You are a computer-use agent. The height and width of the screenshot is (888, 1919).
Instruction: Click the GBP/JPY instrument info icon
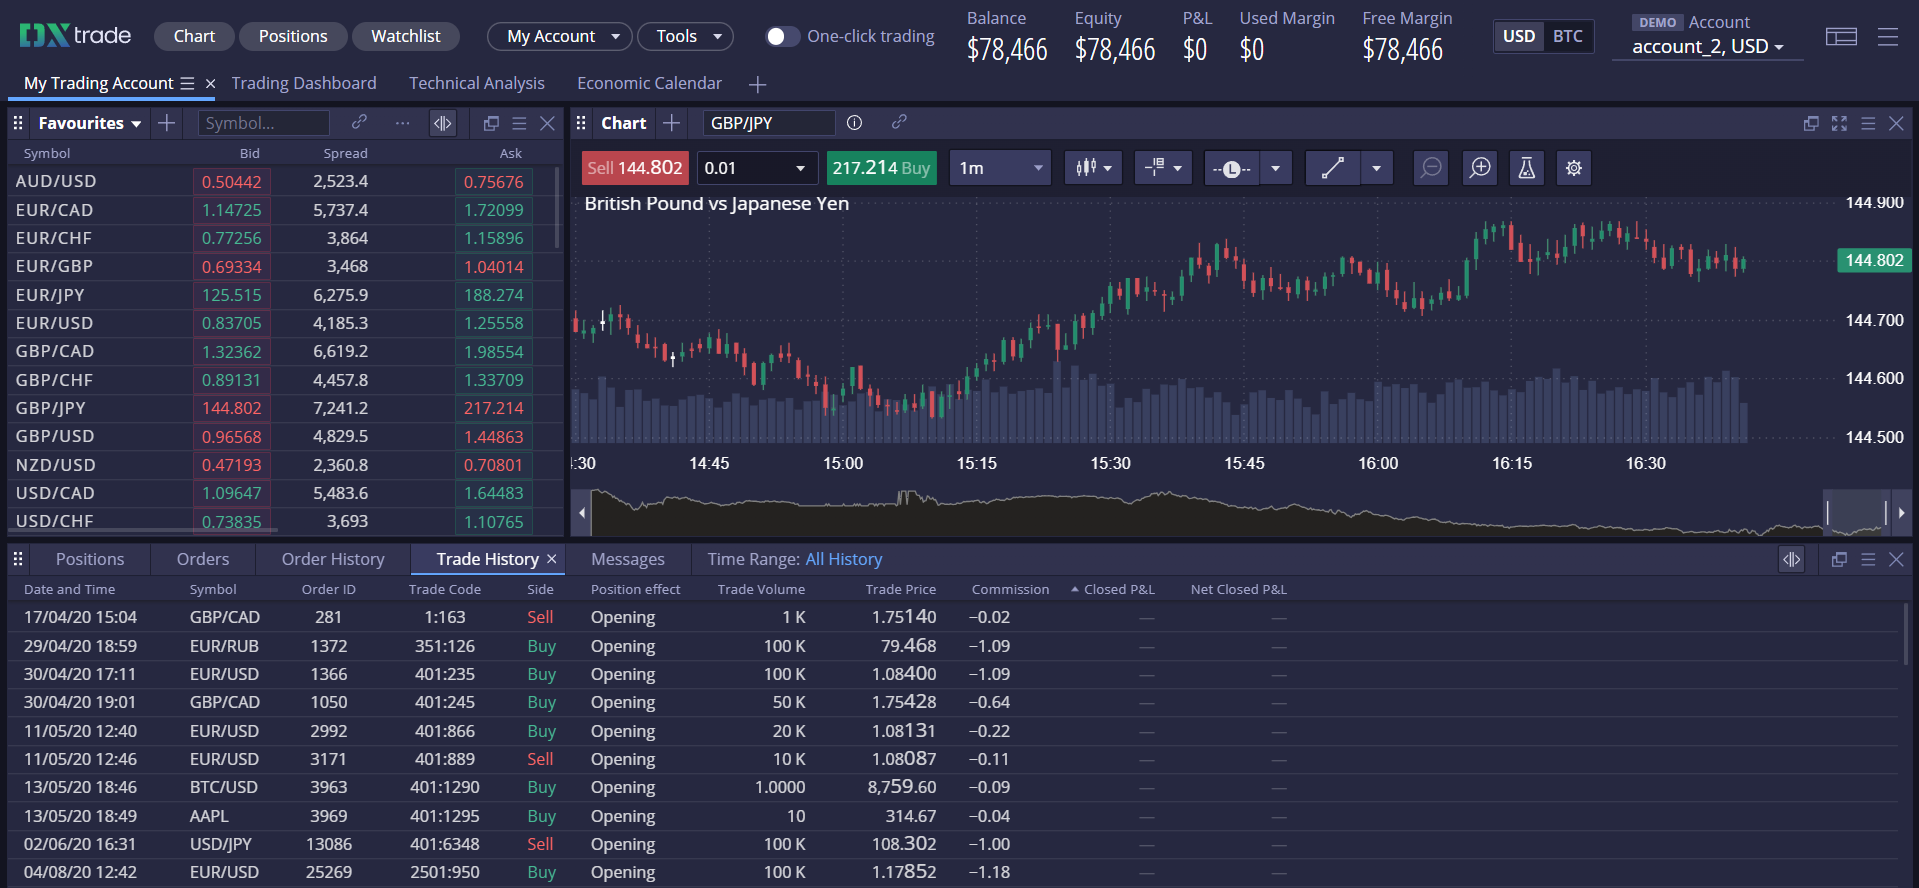point(854,123)
